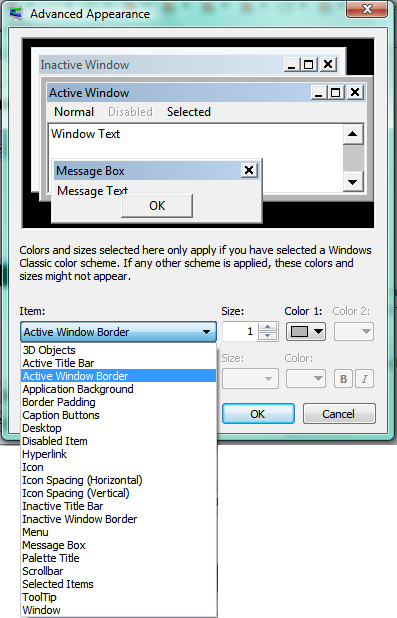Click the Italic font style button
The height and width of the screenshot is (618, 397).
pyautogui.click(x=365, y=379)
